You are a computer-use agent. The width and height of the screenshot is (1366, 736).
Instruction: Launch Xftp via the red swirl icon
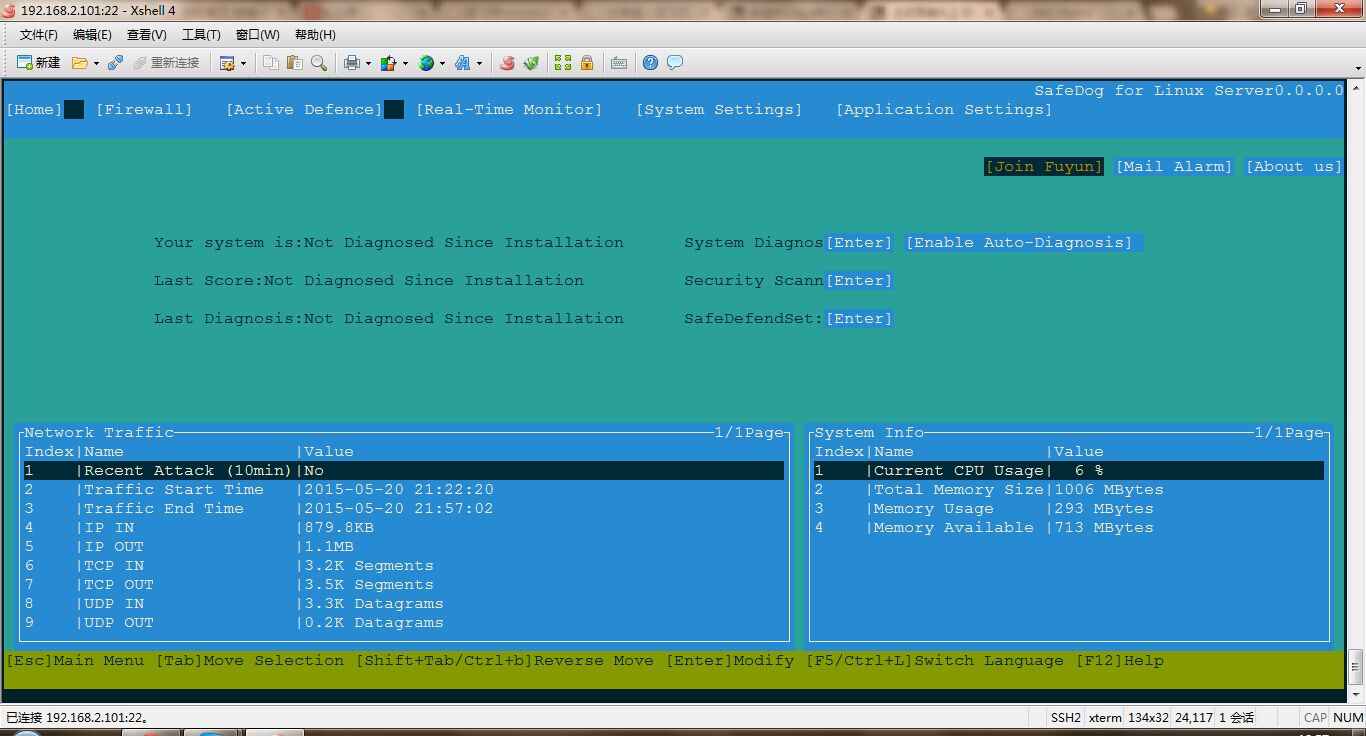(507, 63)
